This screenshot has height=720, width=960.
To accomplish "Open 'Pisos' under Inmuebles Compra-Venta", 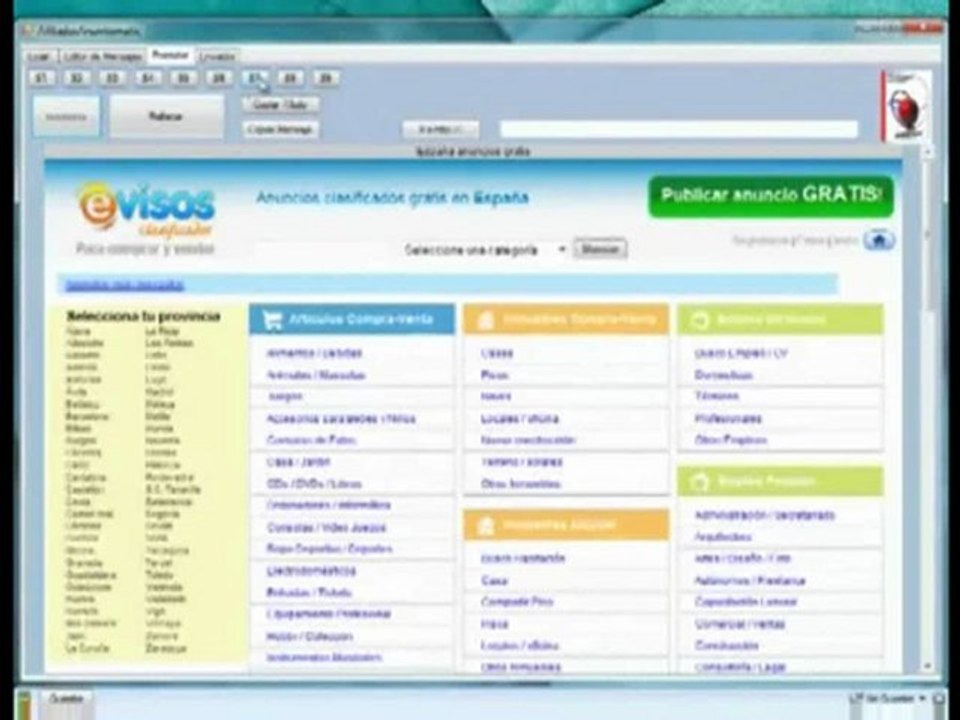I will tap(495, 375).
